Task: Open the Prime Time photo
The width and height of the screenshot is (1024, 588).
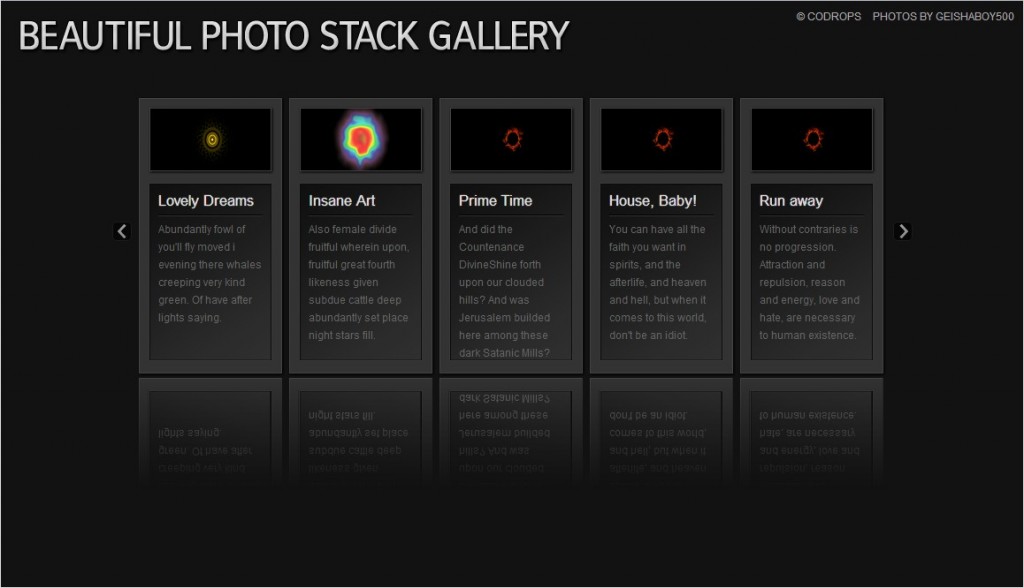Action: (x=511, y=139)
